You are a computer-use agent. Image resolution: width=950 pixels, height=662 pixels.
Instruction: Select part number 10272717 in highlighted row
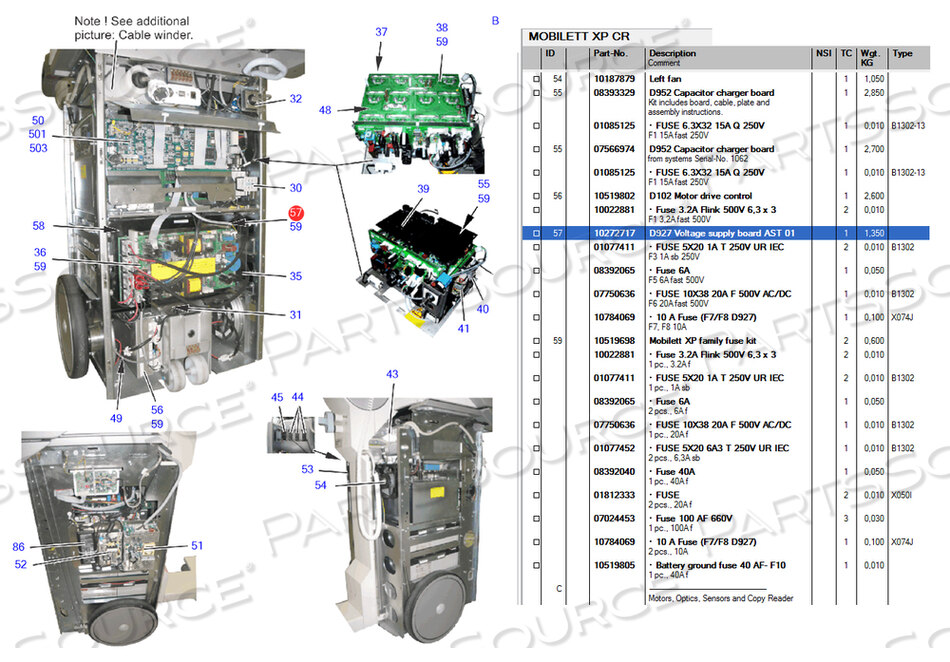pos(614,234)
